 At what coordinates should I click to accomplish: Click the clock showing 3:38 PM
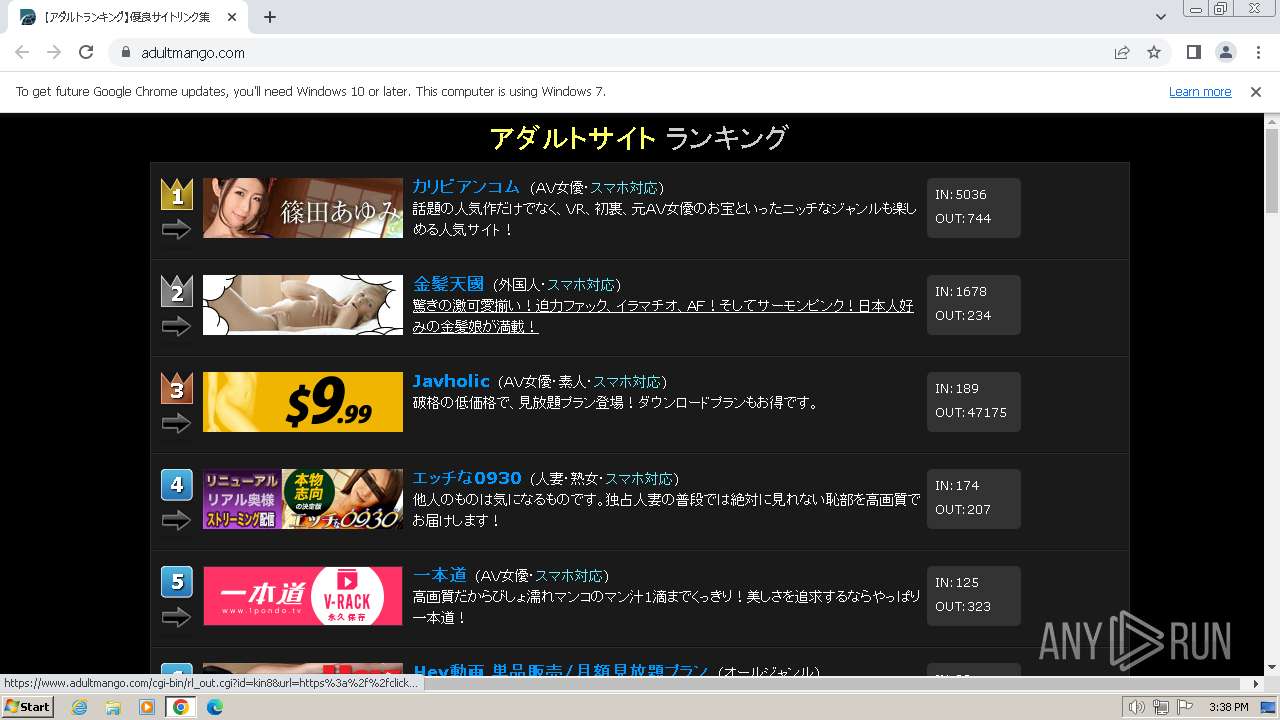[1228, 707]
